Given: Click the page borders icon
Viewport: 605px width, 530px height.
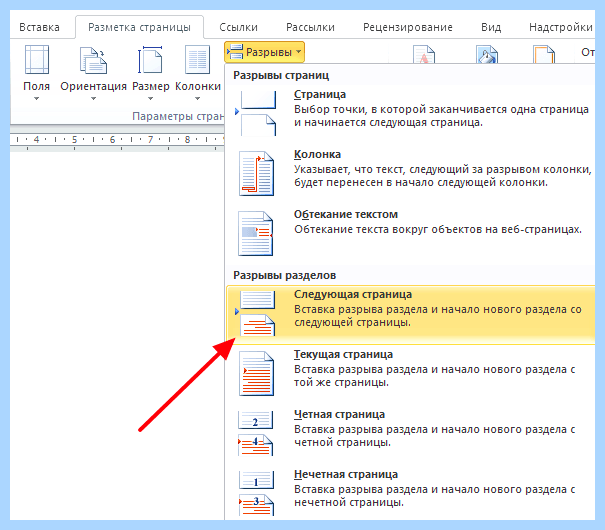Looking at the screenshot, I should 544,54.
